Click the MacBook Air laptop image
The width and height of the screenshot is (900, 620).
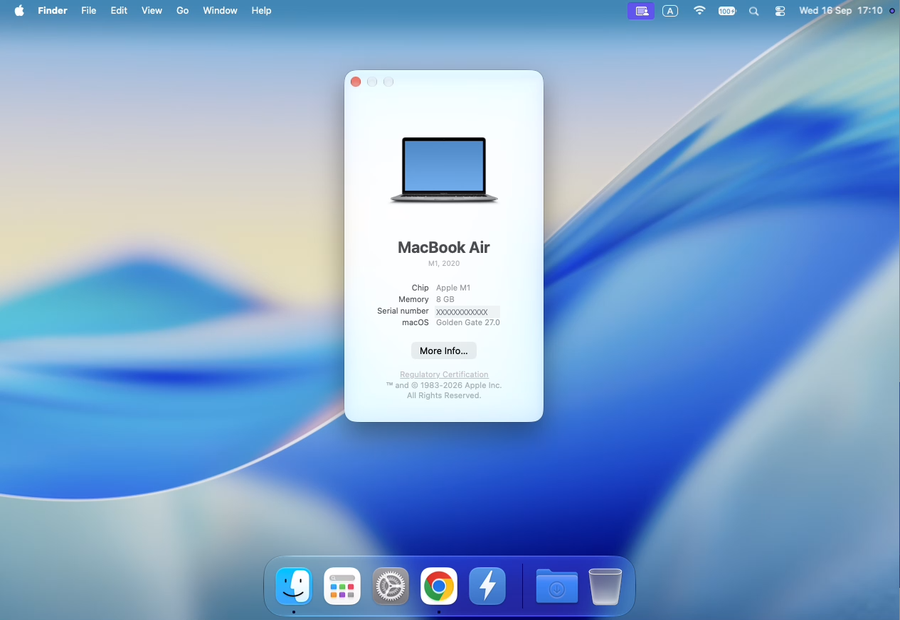444,170
